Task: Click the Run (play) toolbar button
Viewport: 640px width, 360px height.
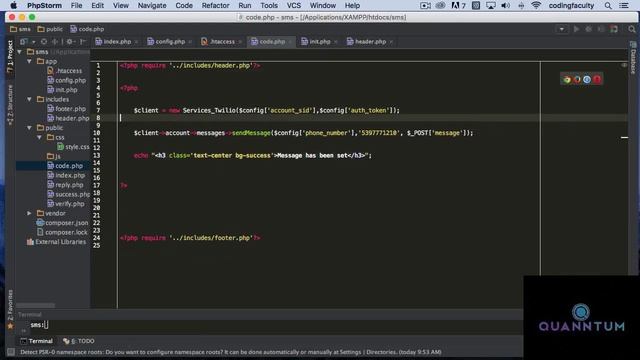Action: [576, 29]
